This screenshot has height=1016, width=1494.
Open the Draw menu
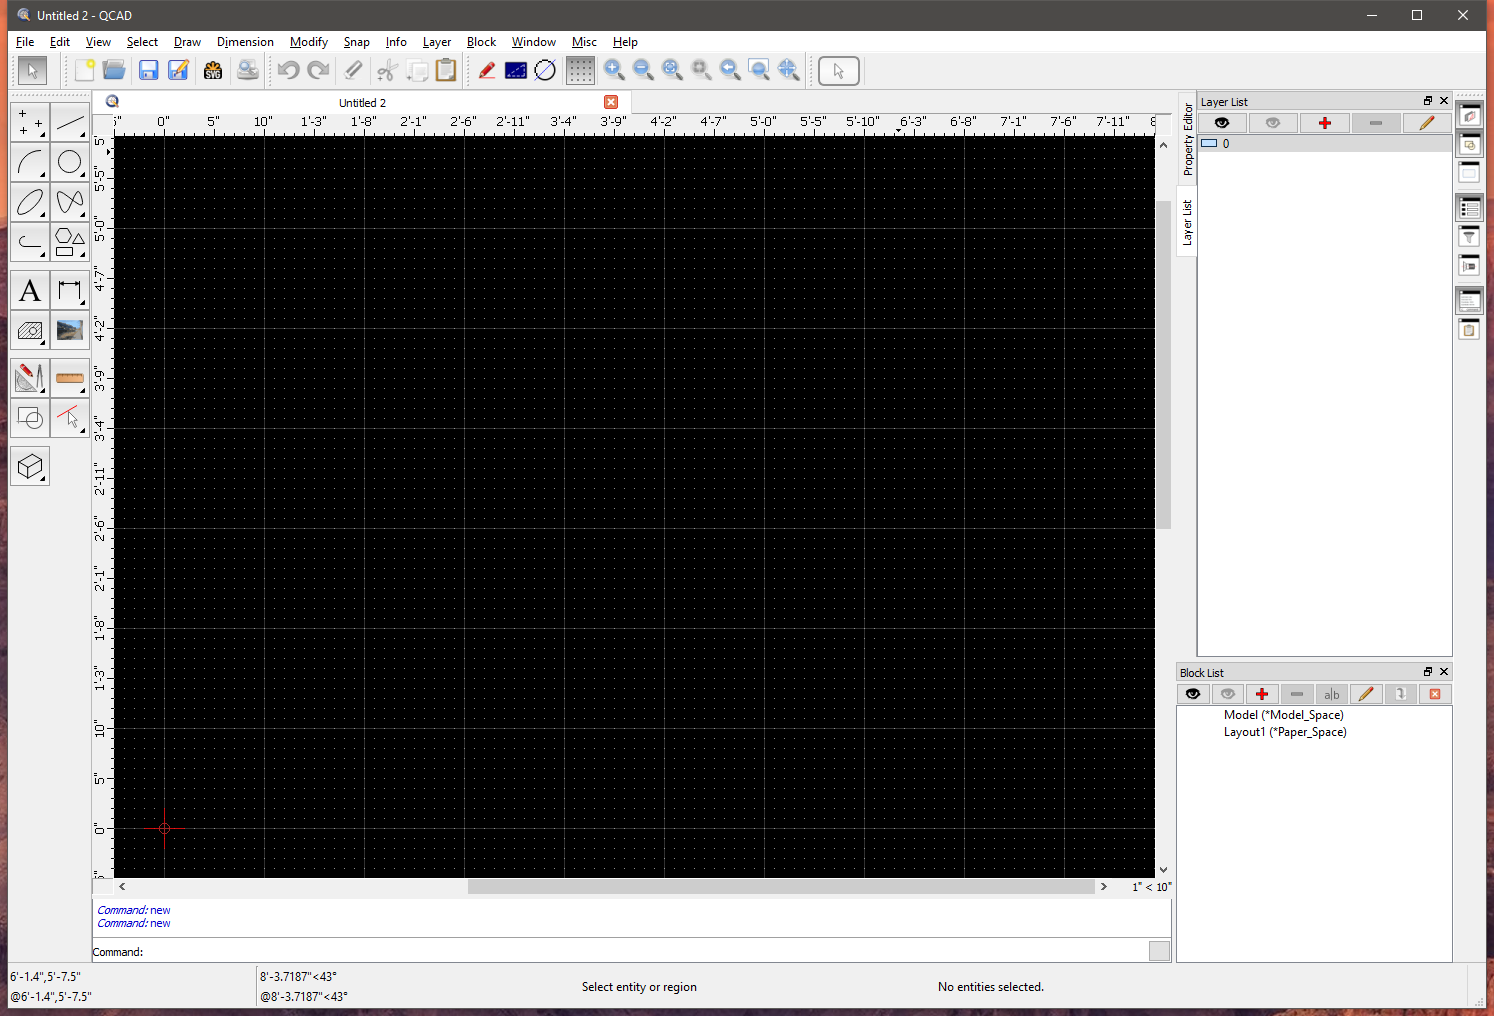[187, 42]
